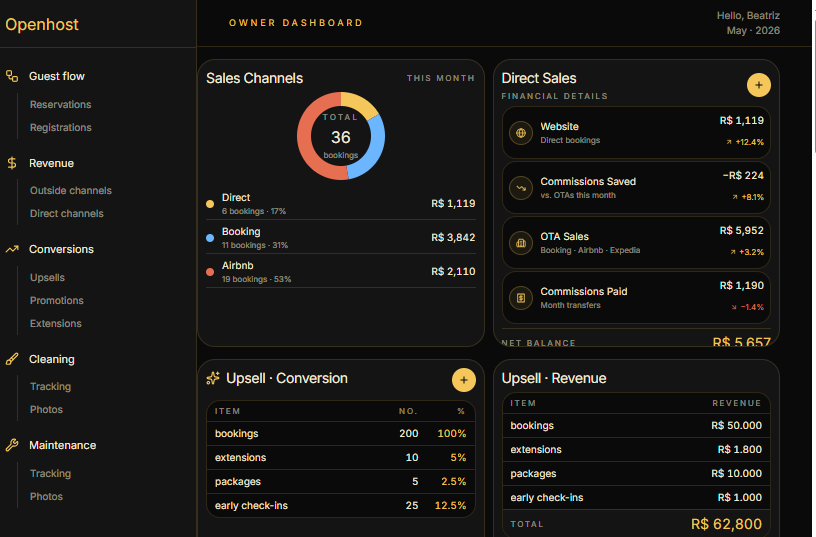Open the Commissions Saved card
This screenshot has width=816, height=537.
(x=636, y=188)
